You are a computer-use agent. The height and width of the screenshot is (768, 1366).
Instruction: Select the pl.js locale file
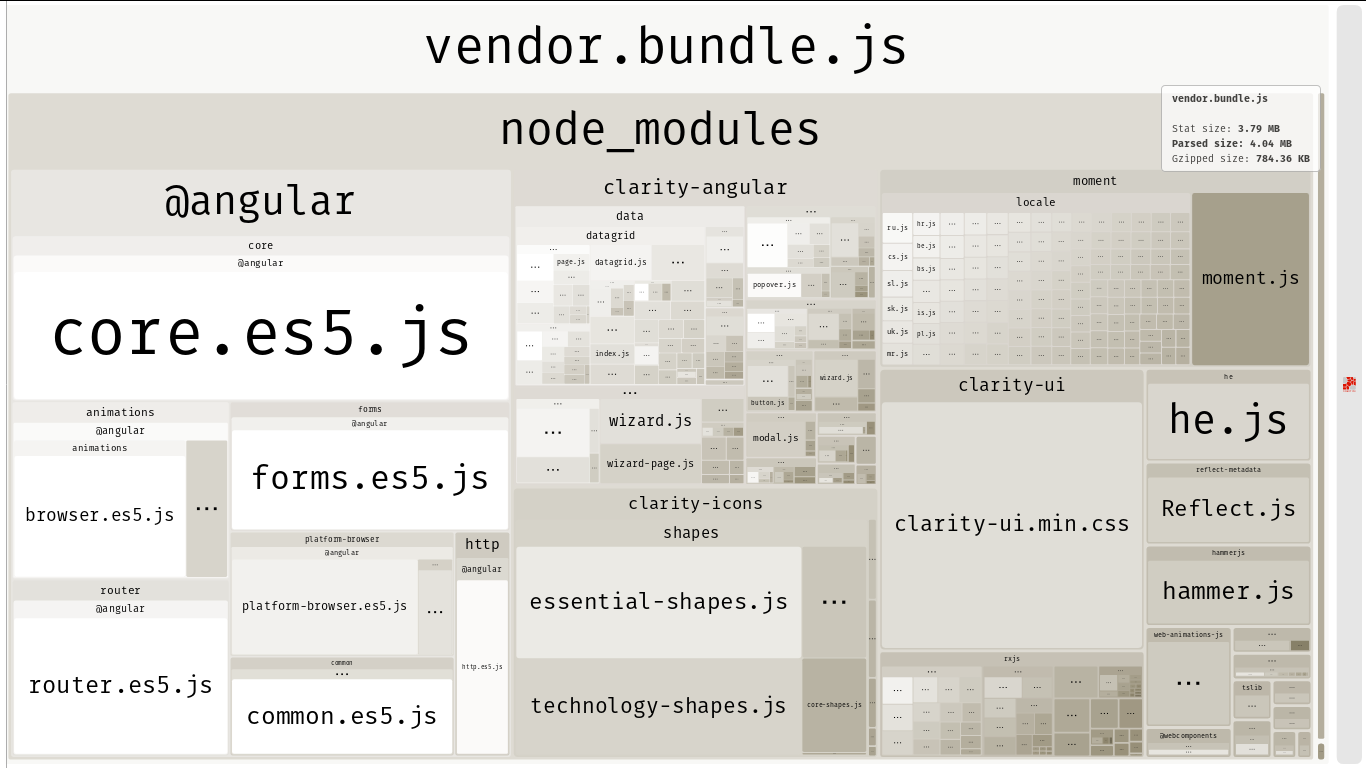pyautogui.click(x=926, y=335)
